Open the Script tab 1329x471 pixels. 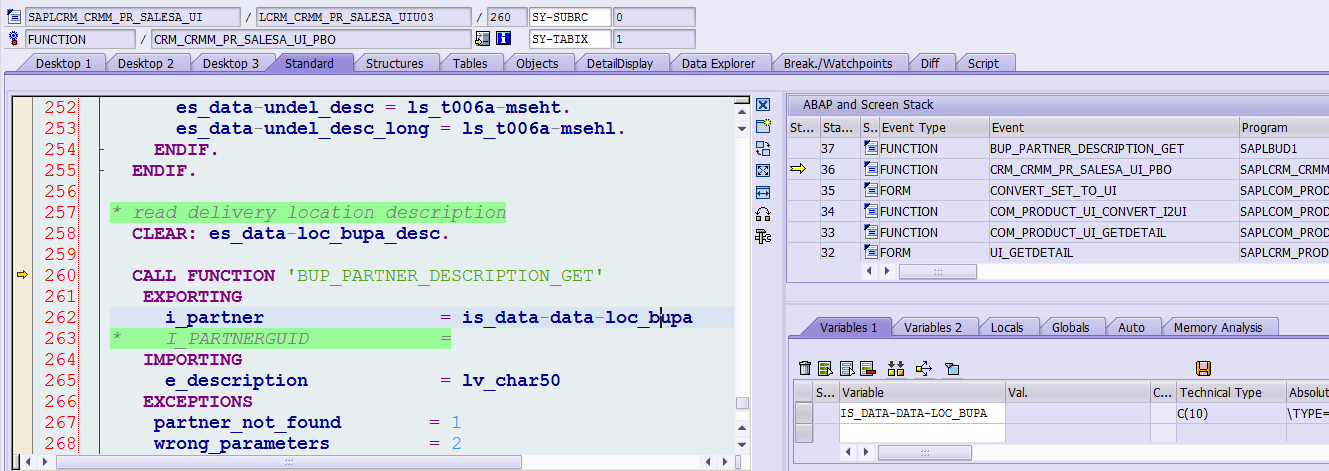tap(983, 63)
